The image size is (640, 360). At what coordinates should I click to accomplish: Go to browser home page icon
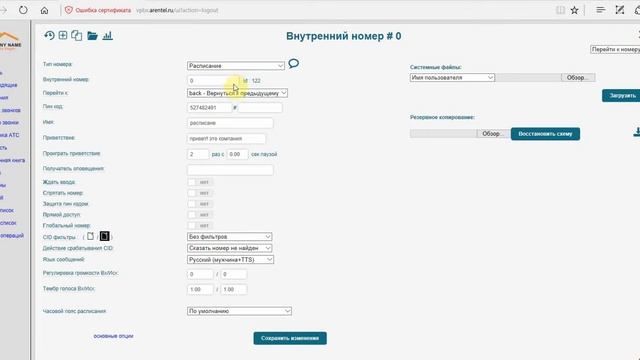44,10
